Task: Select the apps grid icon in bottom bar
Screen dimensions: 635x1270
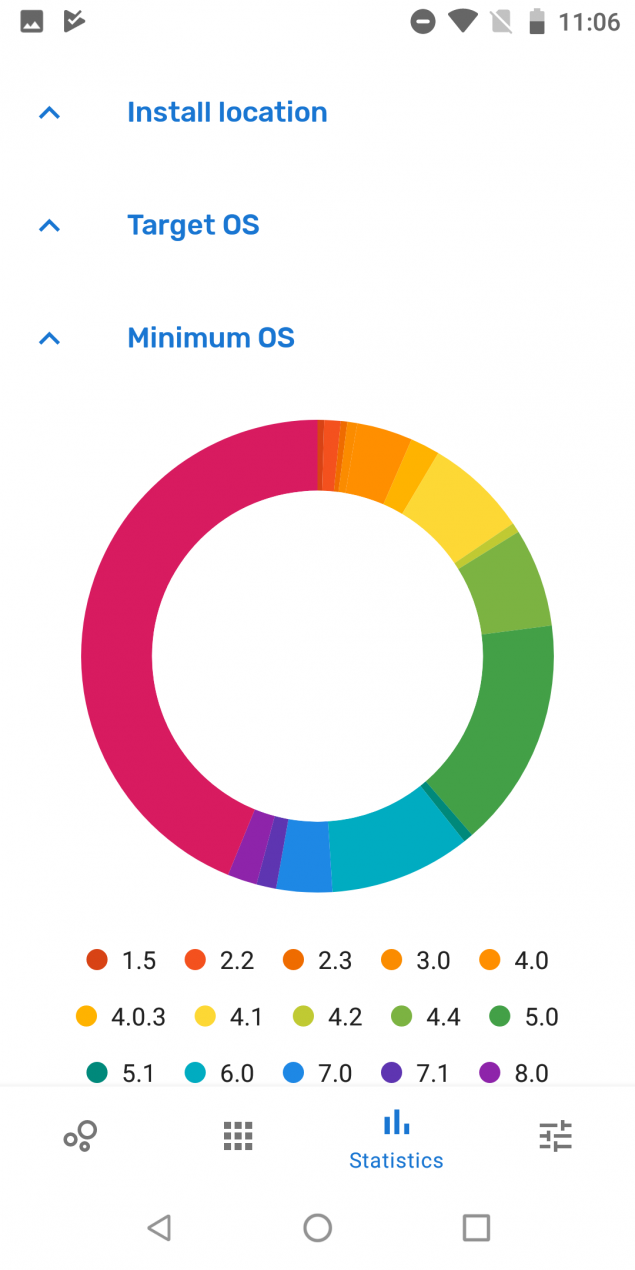Action: pyautogui.click(x=238, y=1135)
